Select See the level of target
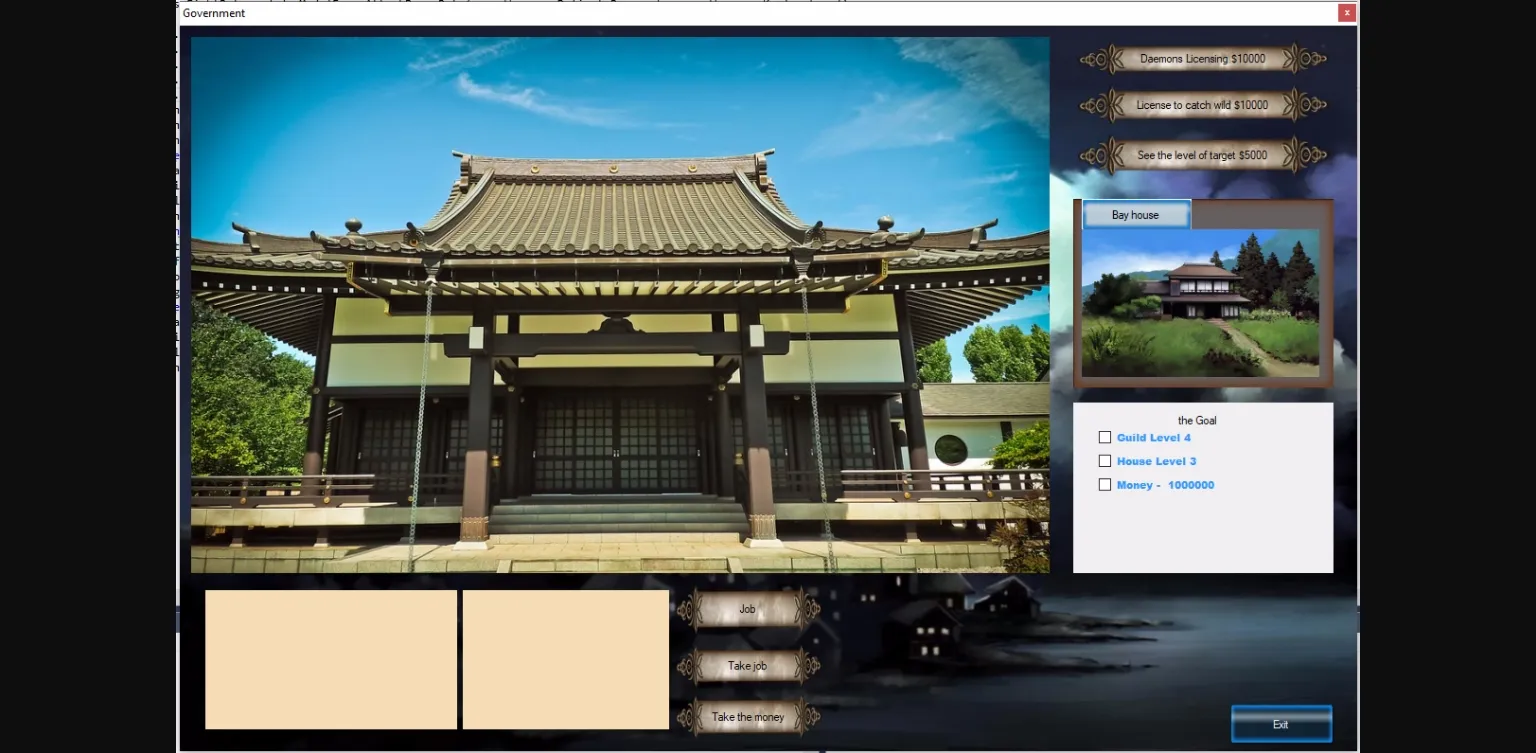Viewport: 1536px width, 753px height. coord(1202,155)
